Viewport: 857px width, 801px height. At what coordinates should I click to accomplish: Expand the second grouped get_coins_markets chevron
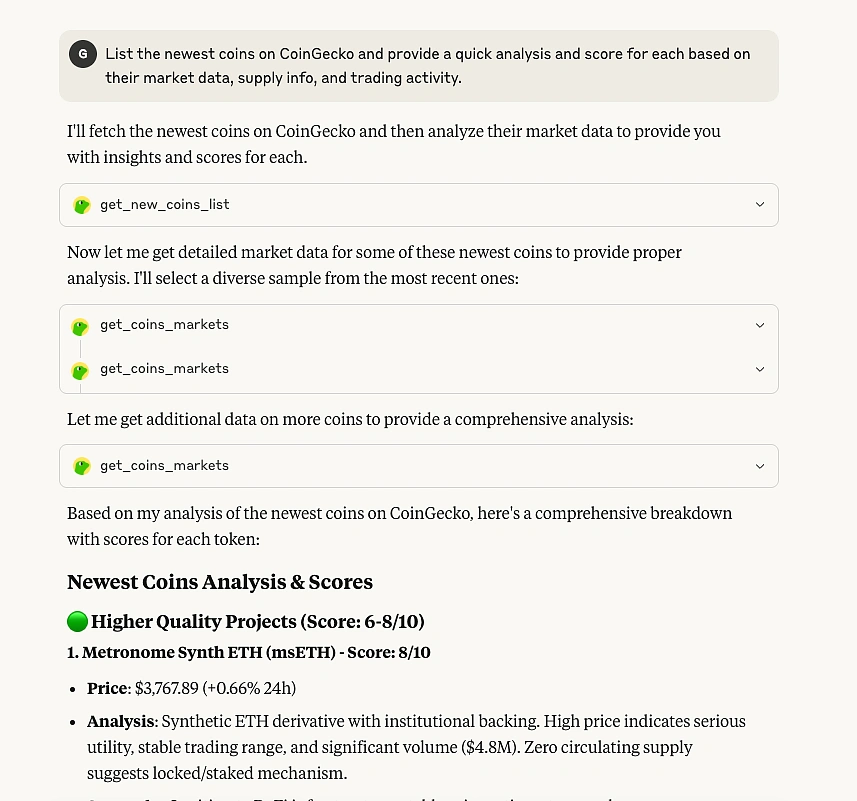coord(760,369)
